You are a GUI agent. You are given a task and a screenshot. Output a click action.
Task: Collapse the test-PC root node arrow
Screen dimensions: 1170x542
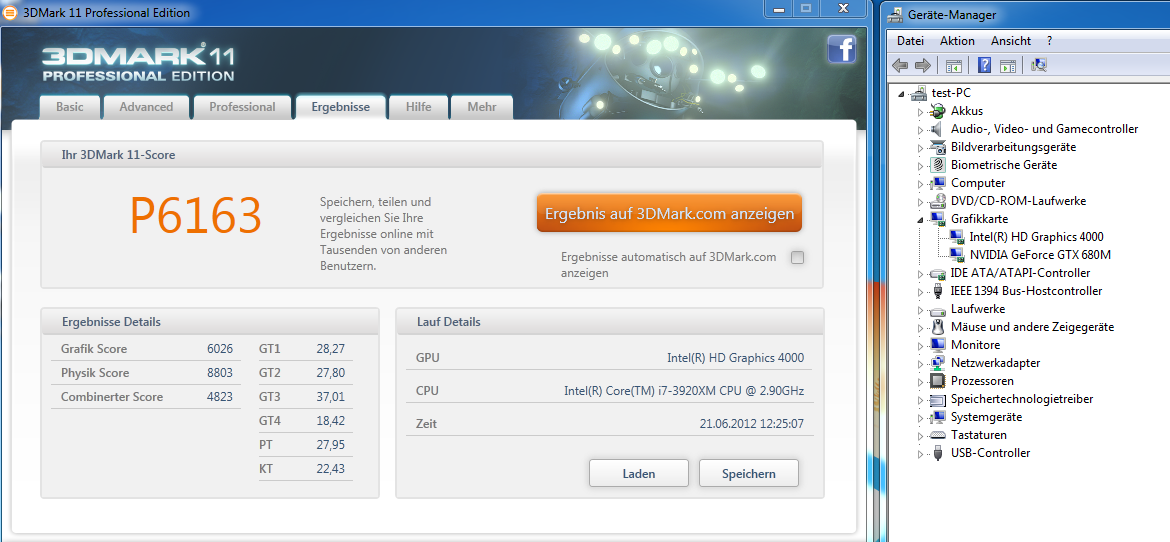click(902, 94)
